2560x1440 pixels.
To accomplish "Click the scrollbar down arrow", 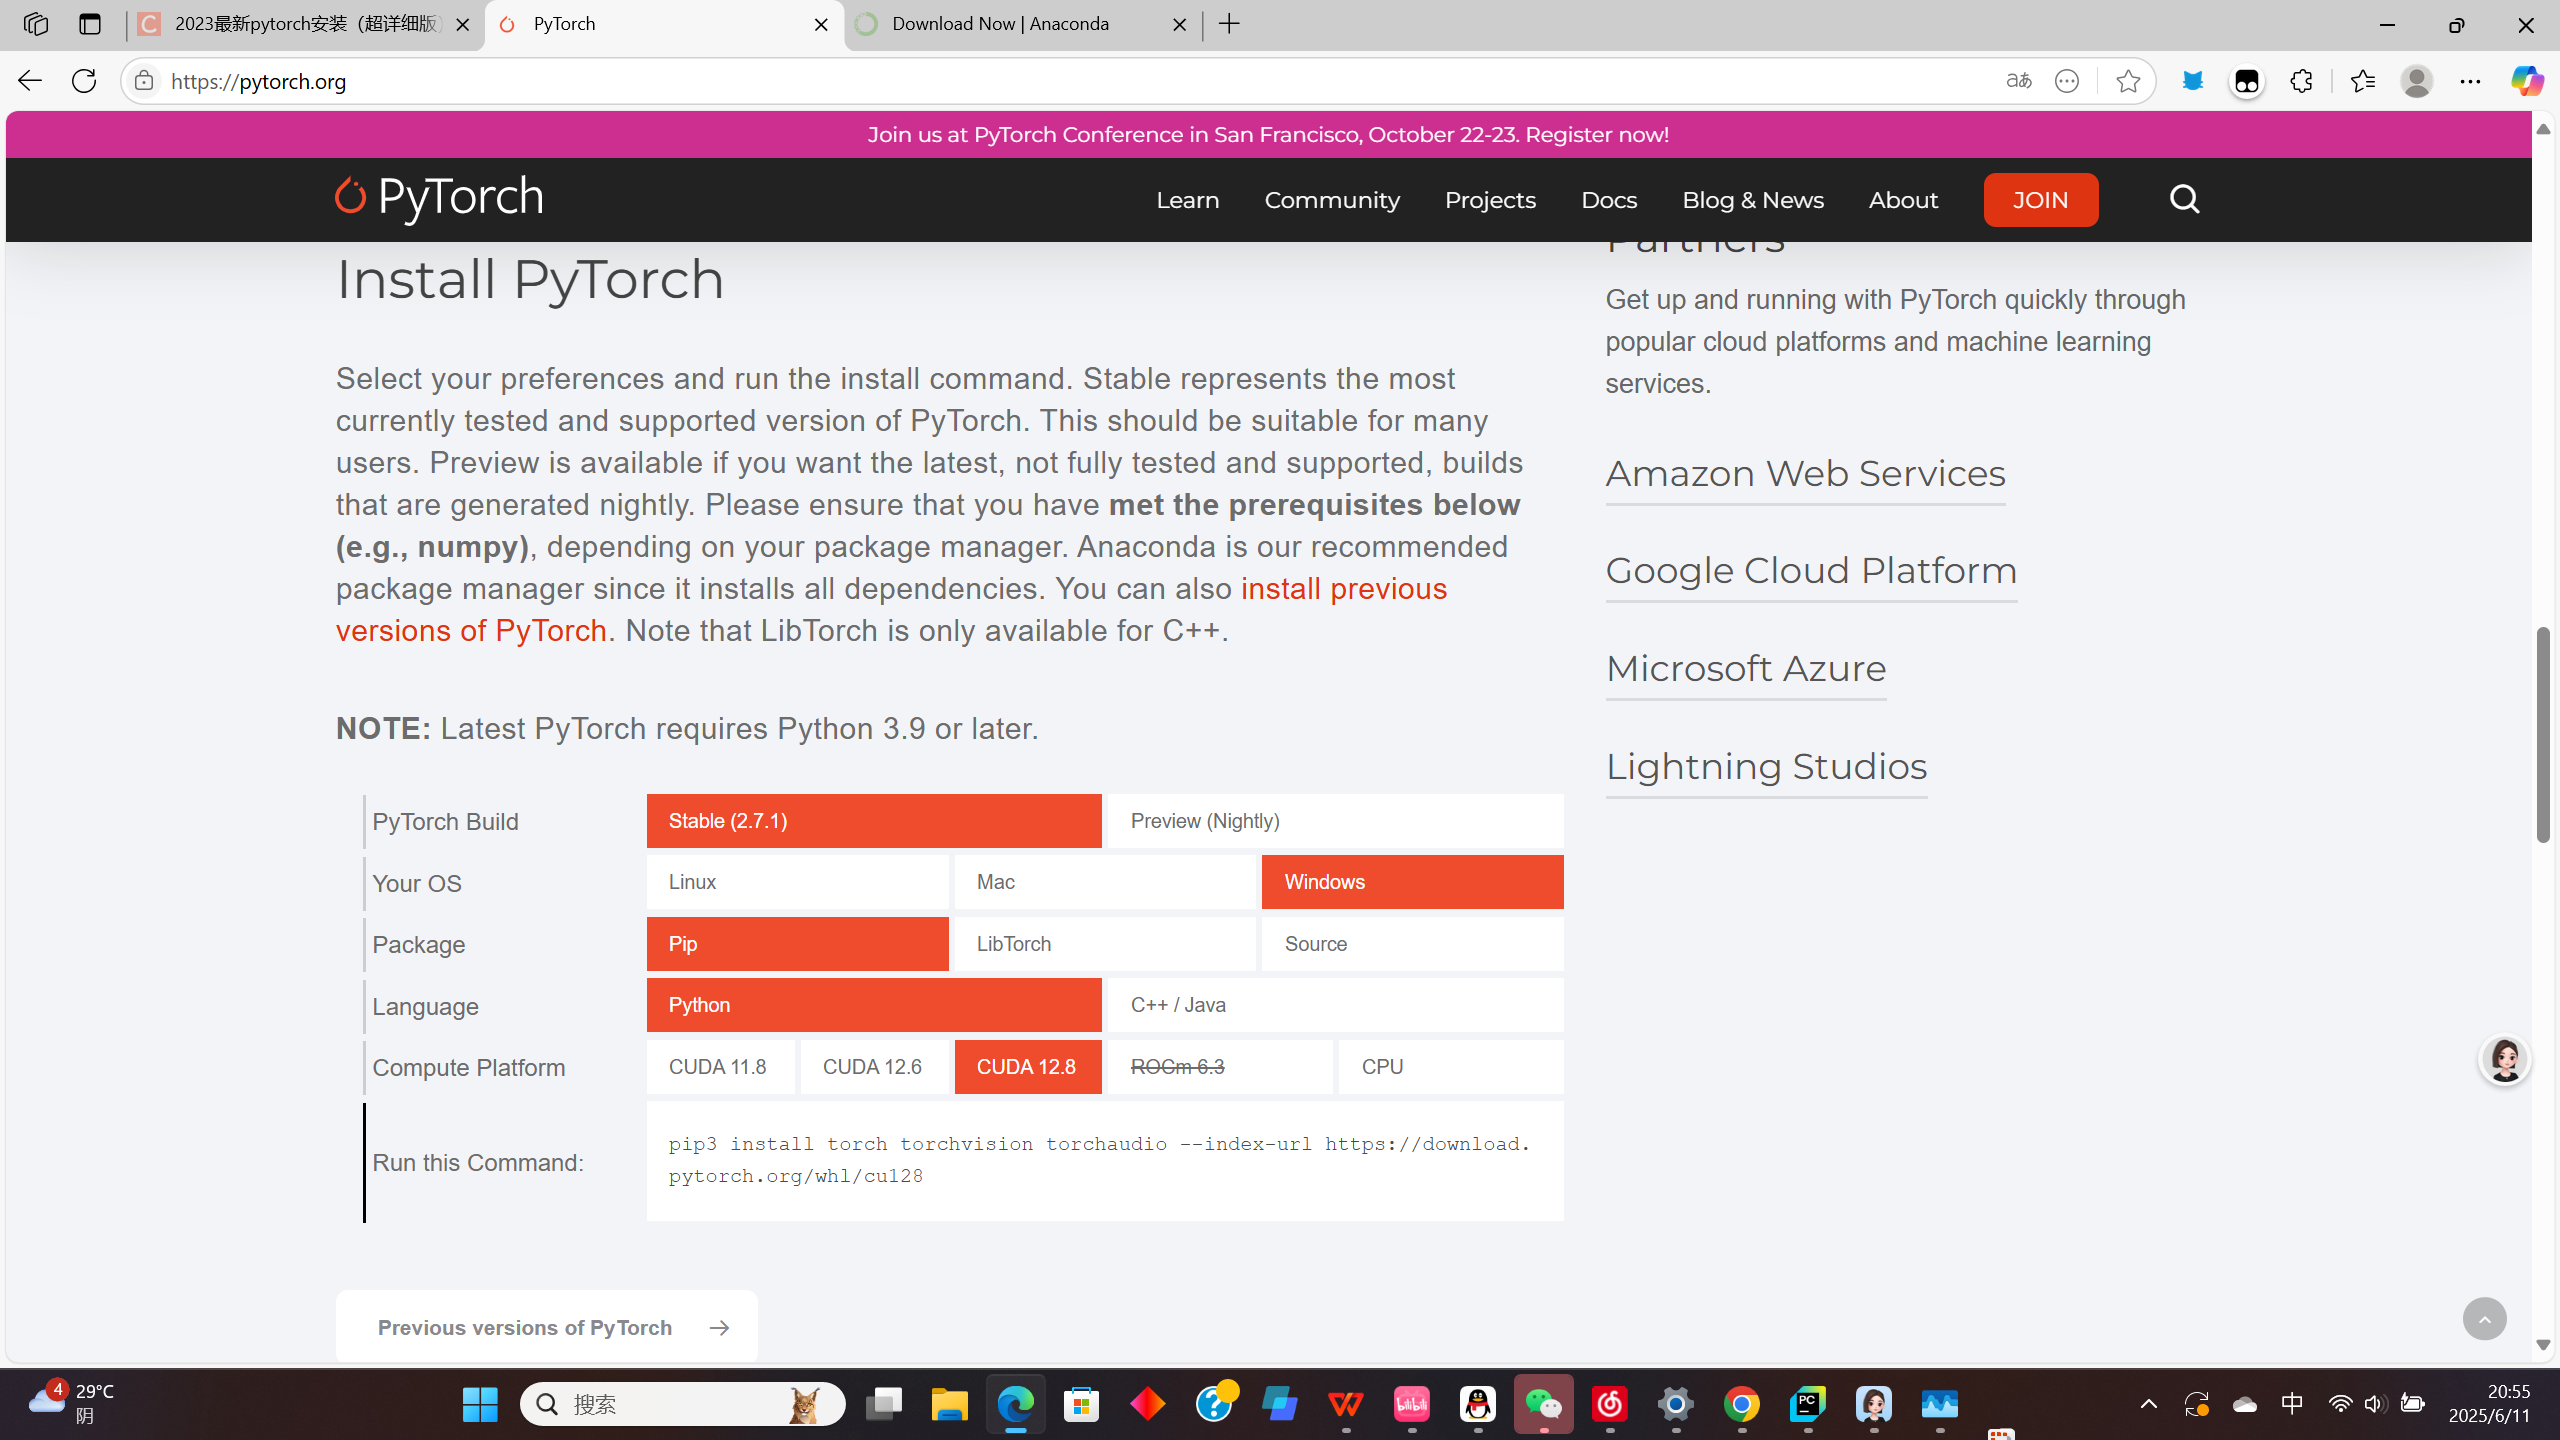I will [2543, 1345].
